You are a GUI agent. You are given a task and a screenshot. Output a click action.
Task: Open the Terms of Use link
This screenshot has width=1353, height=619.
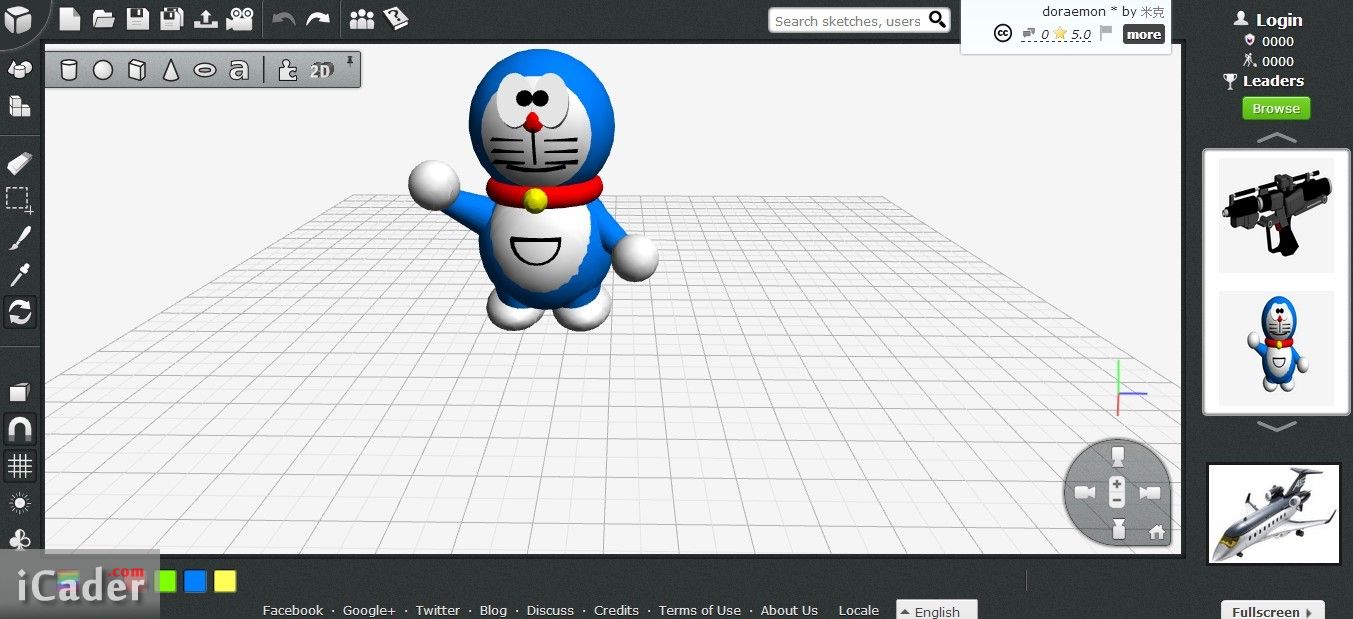[x=700, y=610]
